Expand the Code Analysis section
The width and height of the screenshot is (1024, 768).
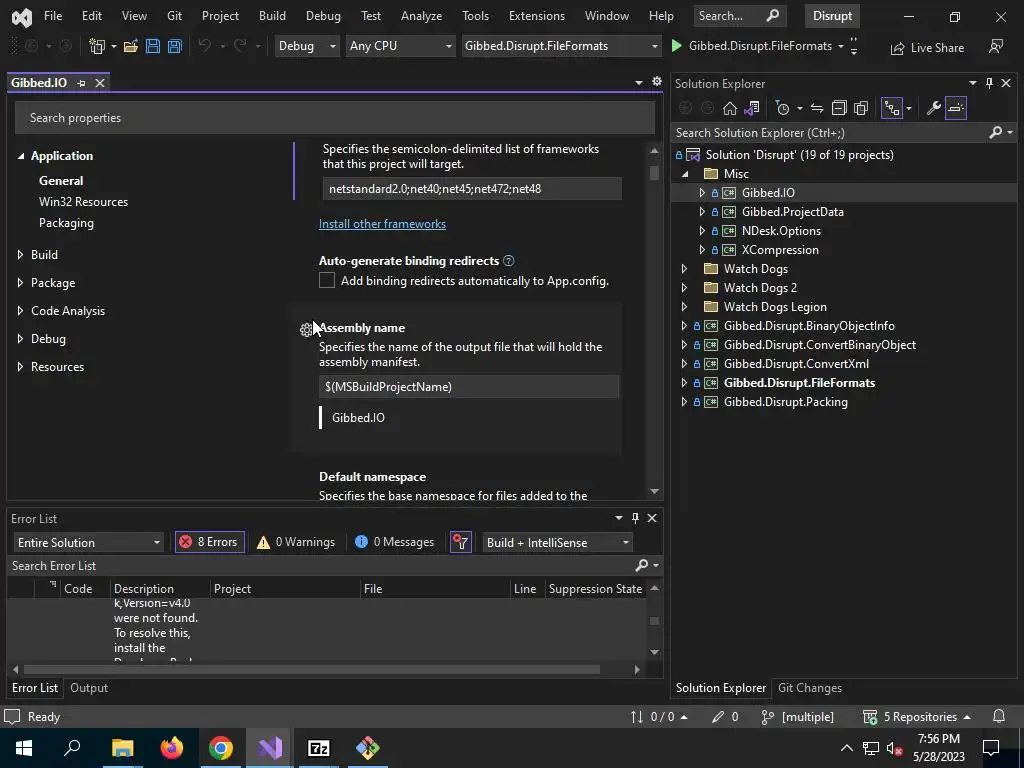(x=20, y=311)
